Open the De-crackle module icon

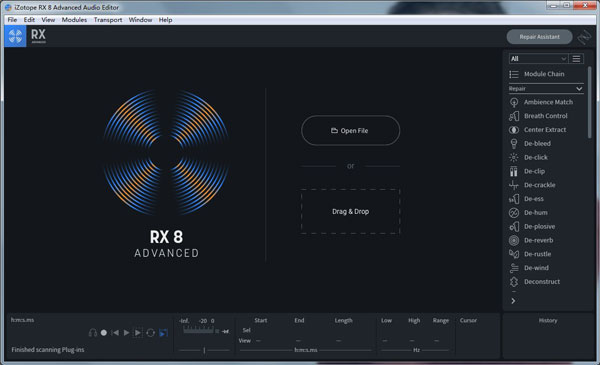(x=514, y=185)
